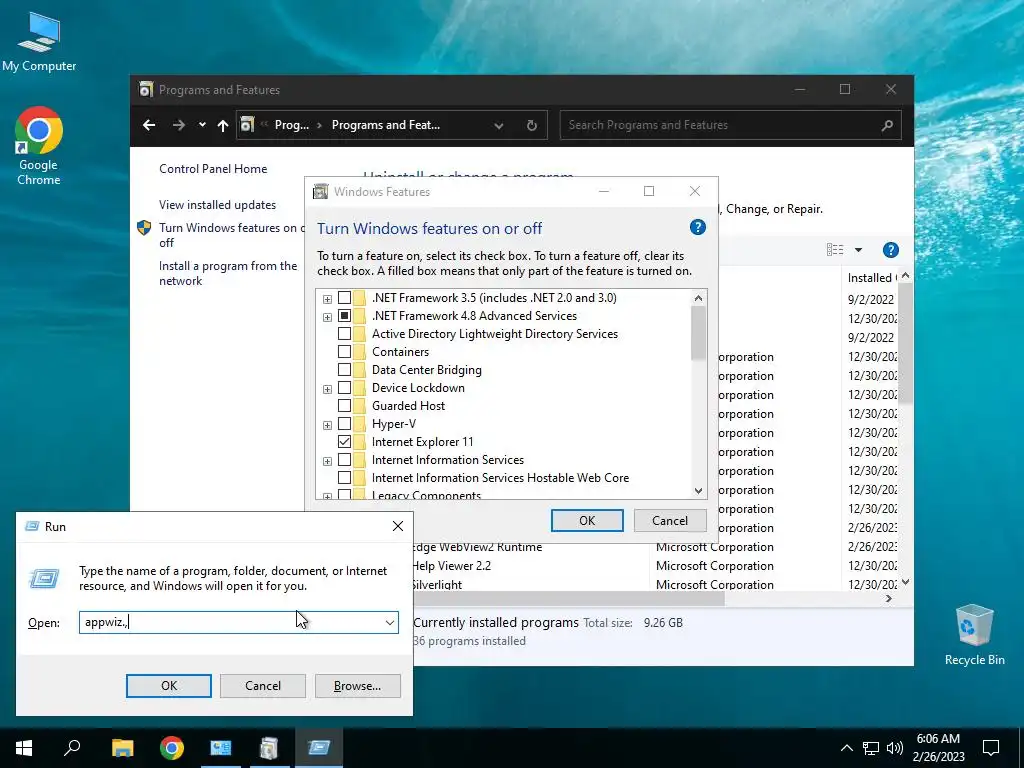Click the scroll down arrow in Windows Features list

coord(698,491)
